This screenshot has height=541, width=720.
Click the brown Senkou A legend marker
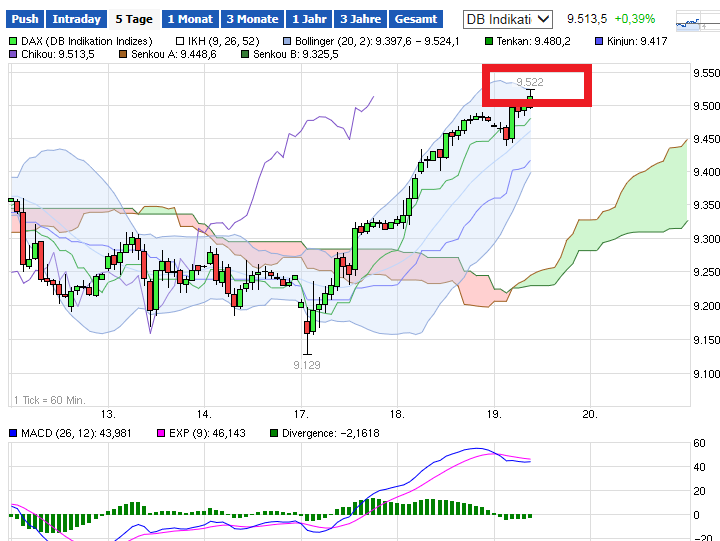(124, 54)
